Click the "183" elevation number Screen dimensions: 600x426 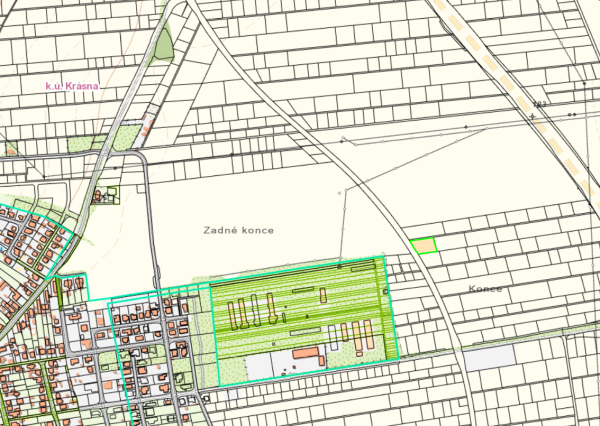point(541,105)
